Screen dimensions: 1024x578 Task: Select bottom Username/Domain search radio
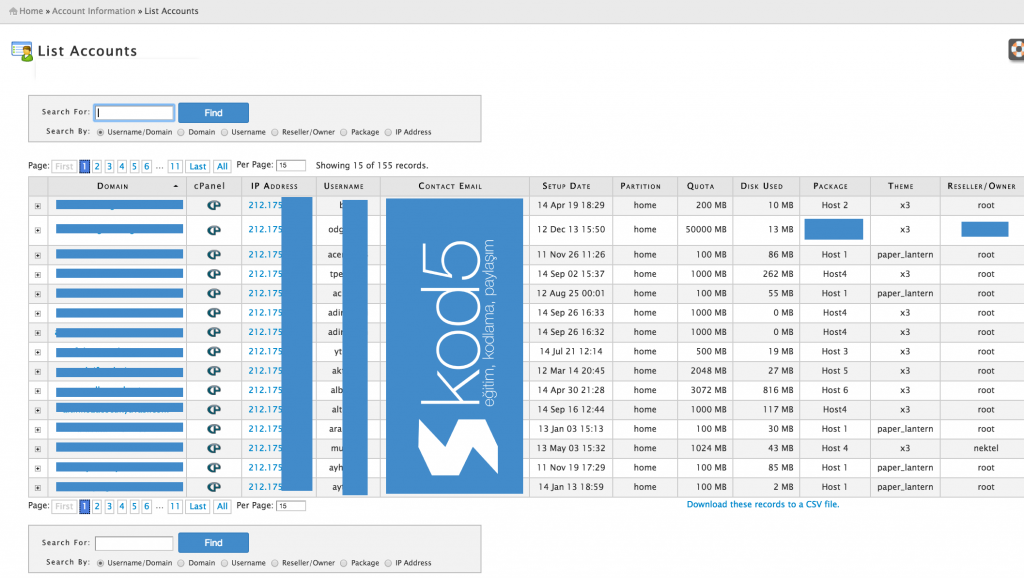[101, 563]
